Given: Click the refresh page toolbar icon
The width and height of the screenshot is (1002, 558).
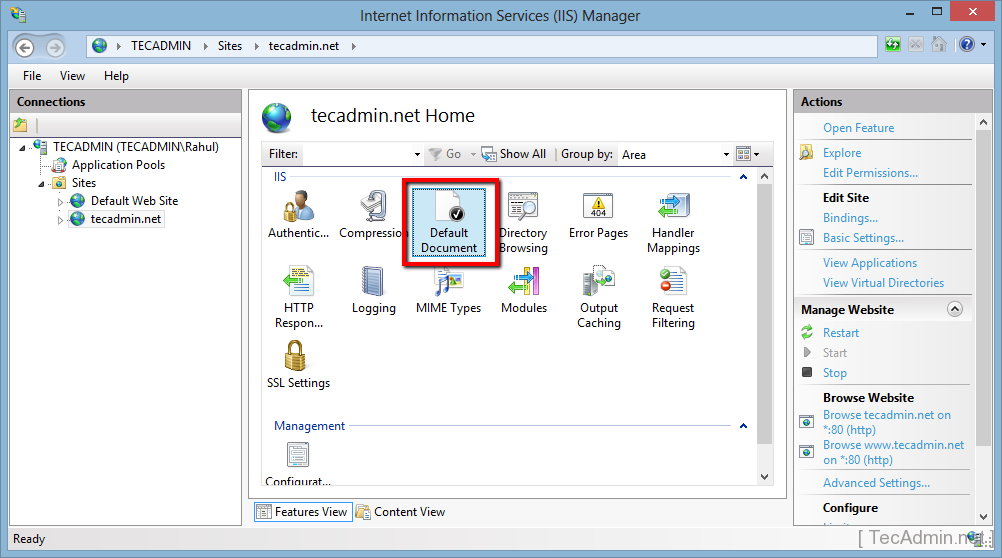Looking at the screenshot, I should click(893, 44).
